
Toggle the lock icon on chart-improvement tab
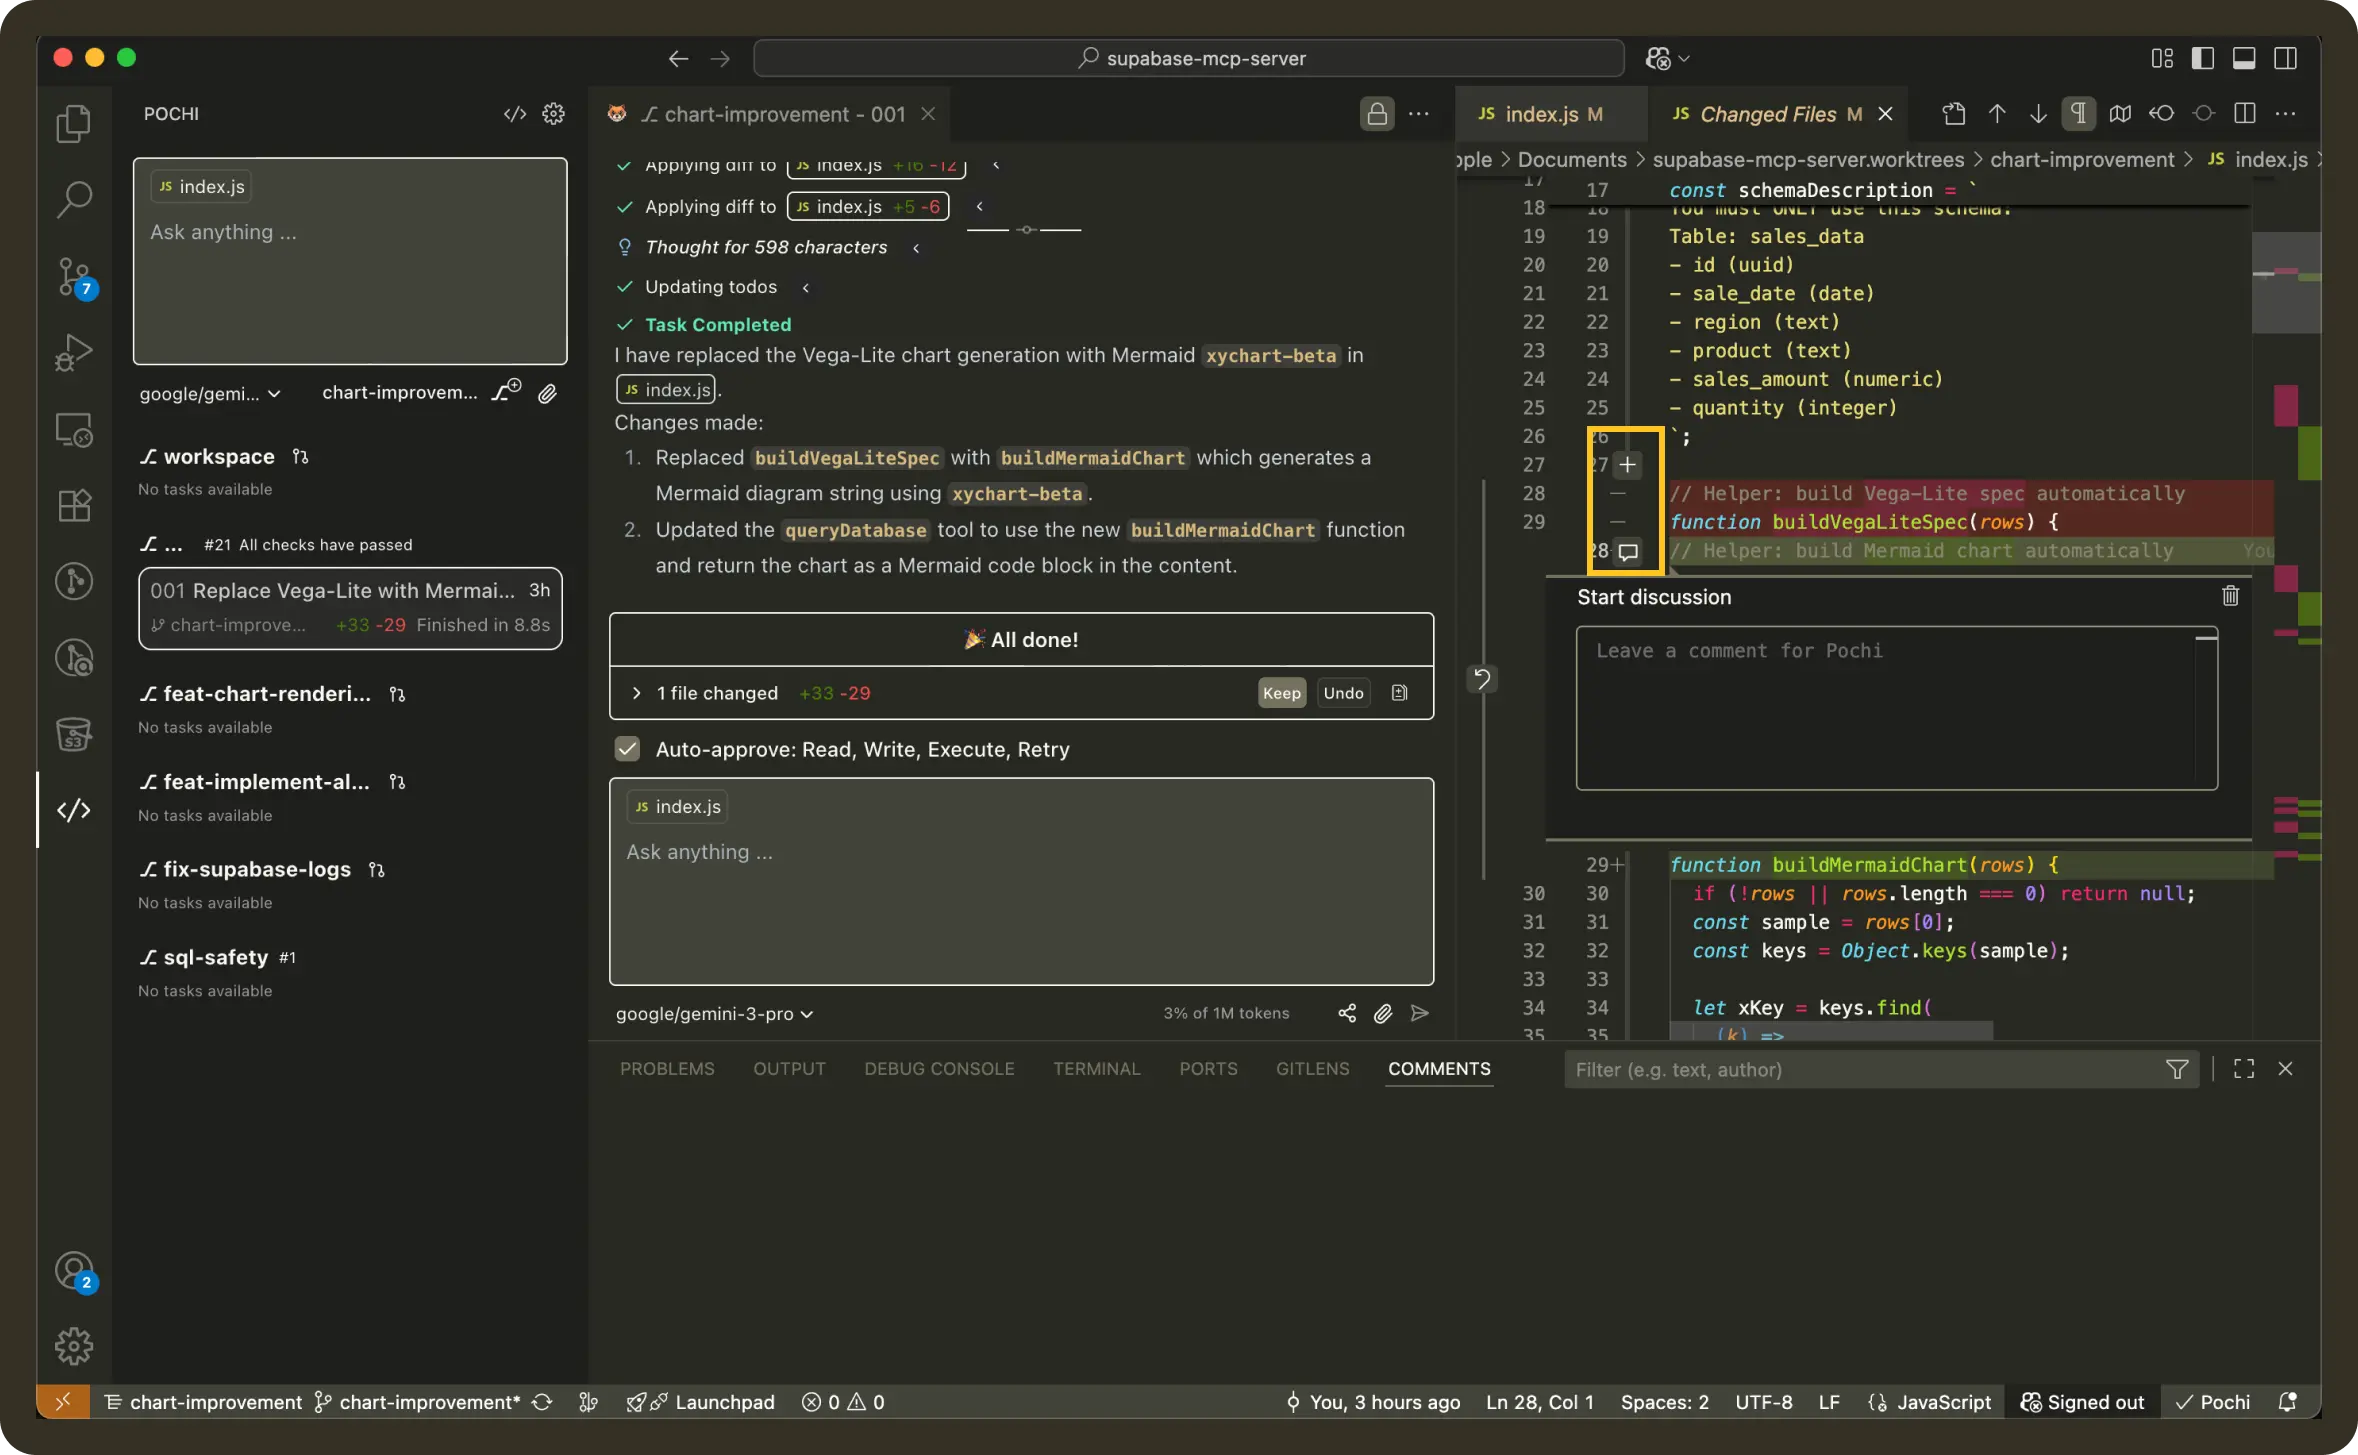(x=1377, y=114)
